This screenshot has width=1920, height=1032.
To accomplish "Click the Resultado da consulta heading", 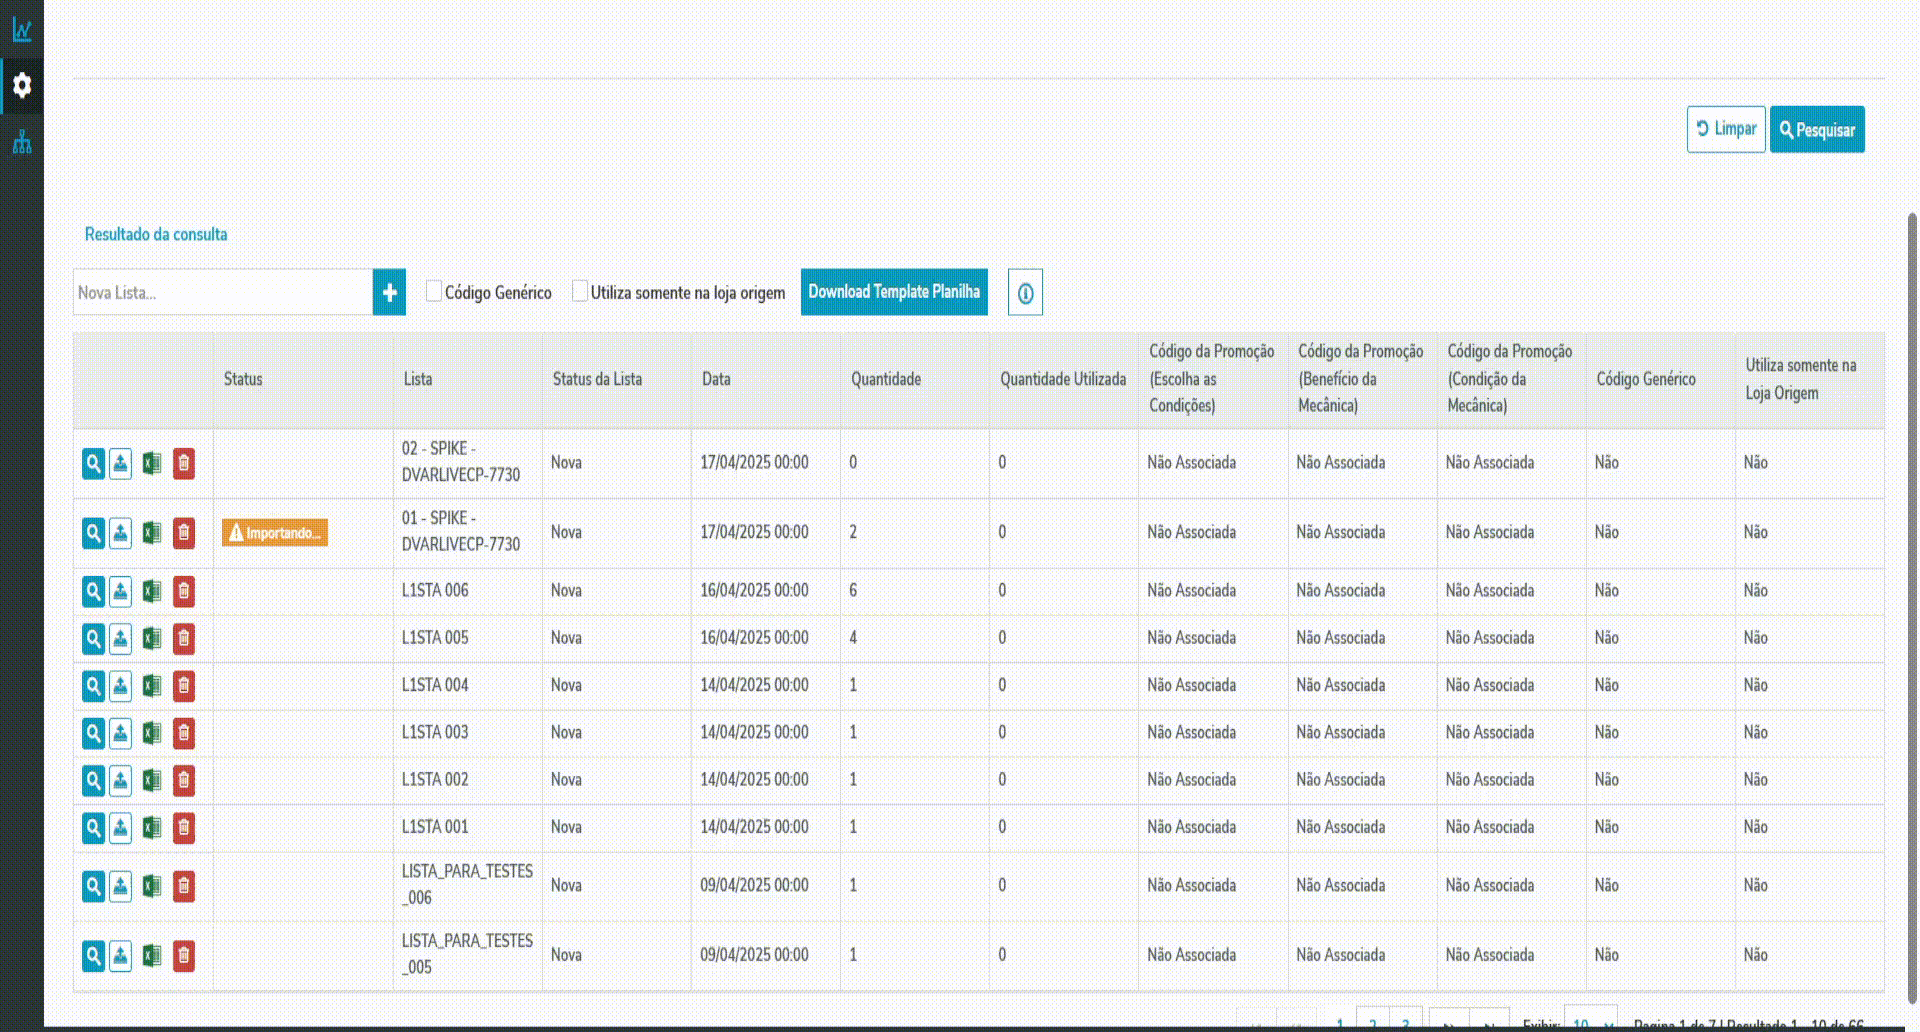I will pyautogui.click(x=156, y=234).
